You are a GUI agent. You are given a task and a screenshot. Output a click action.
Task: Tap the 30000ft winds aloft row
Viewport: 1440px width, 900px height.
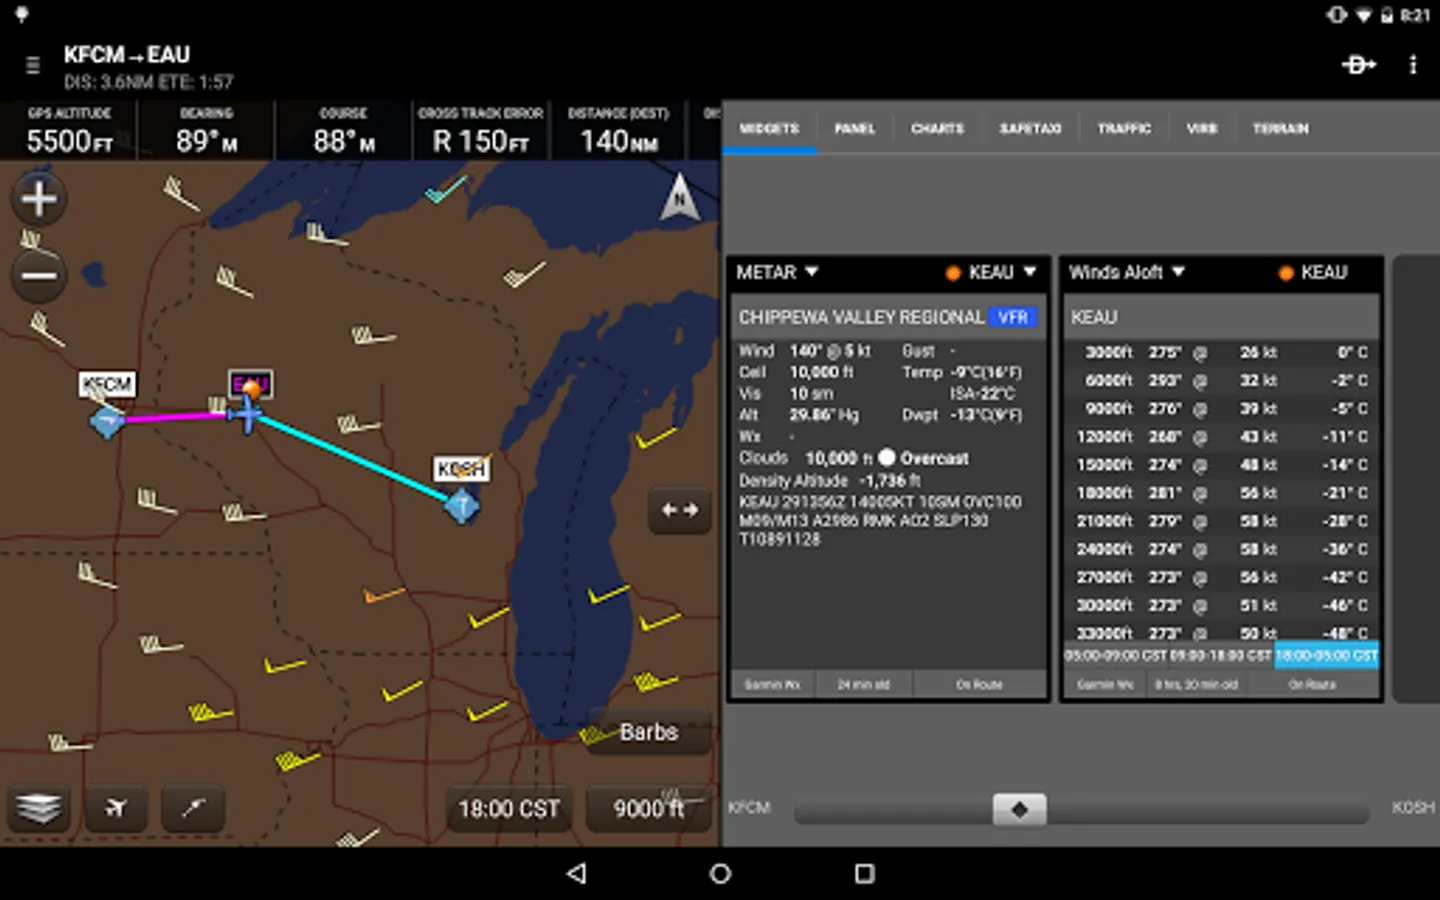tap(1222, 605)
